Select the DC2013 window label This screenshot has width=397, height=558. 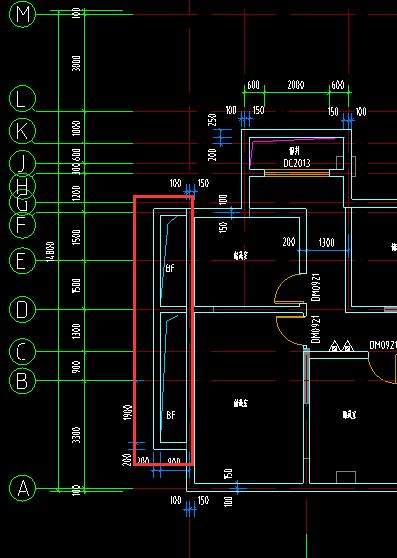coord(297,163)
